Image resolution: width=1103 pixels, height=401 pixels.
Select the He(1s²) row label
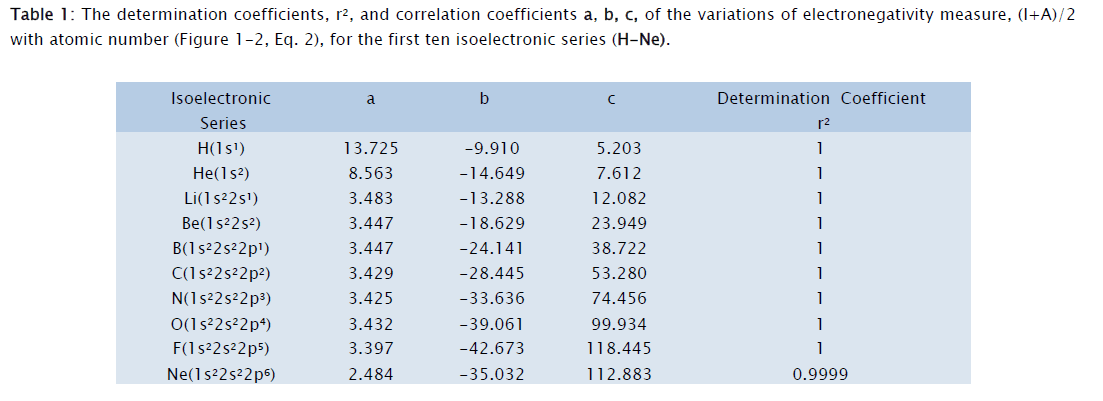click(221, 173)
